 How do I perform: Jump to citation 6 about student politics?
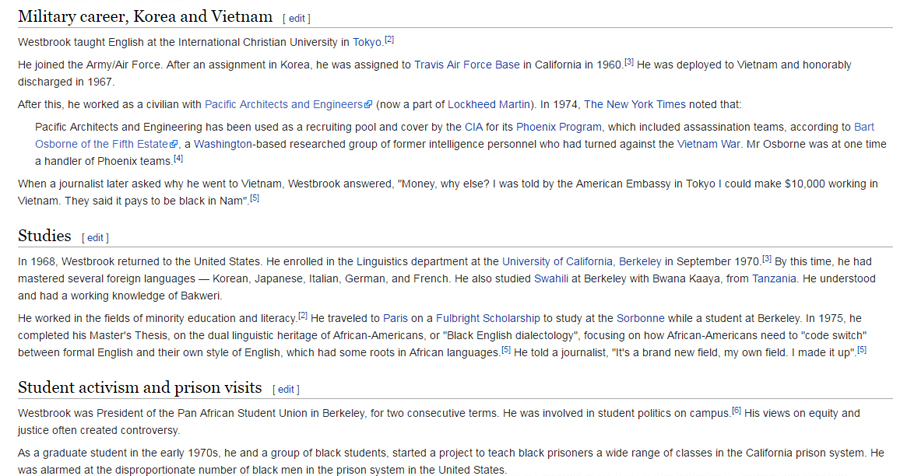(x=736, y=410)
